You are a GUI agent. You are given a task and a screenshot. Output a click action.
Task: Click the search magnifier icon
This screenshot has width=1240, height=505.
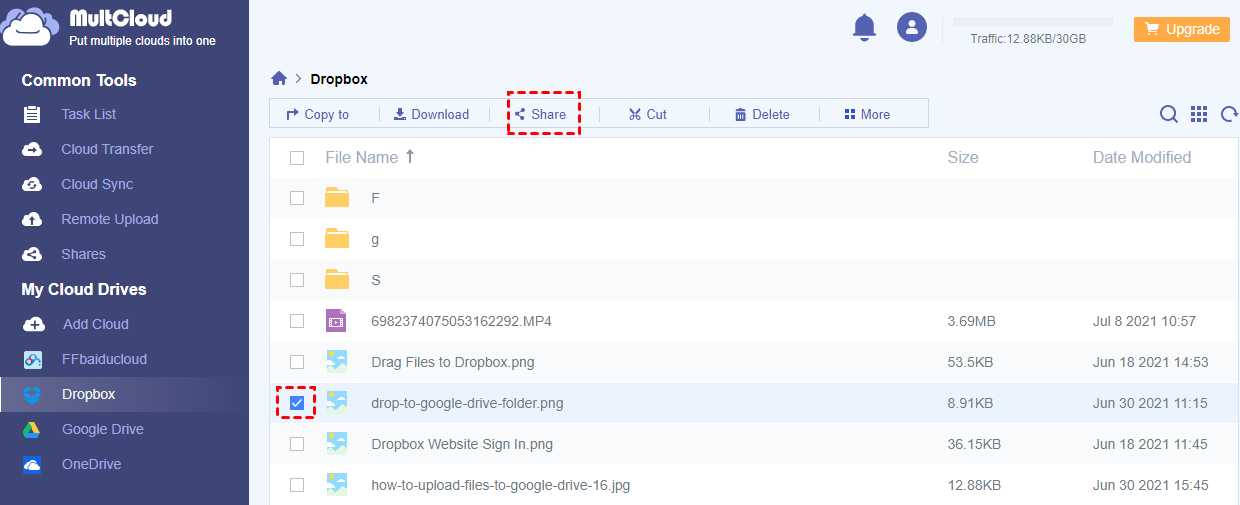[1168, 114]
